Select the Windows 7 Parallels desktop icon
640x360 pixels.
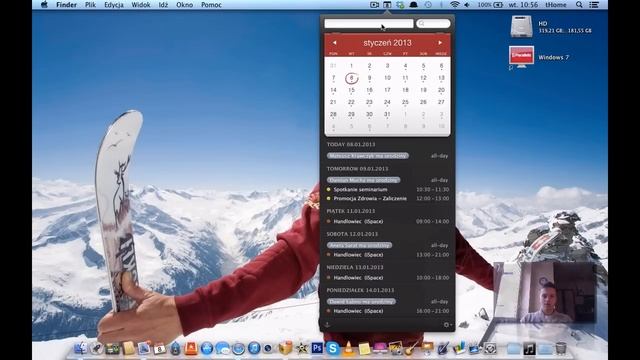(521, 56)
